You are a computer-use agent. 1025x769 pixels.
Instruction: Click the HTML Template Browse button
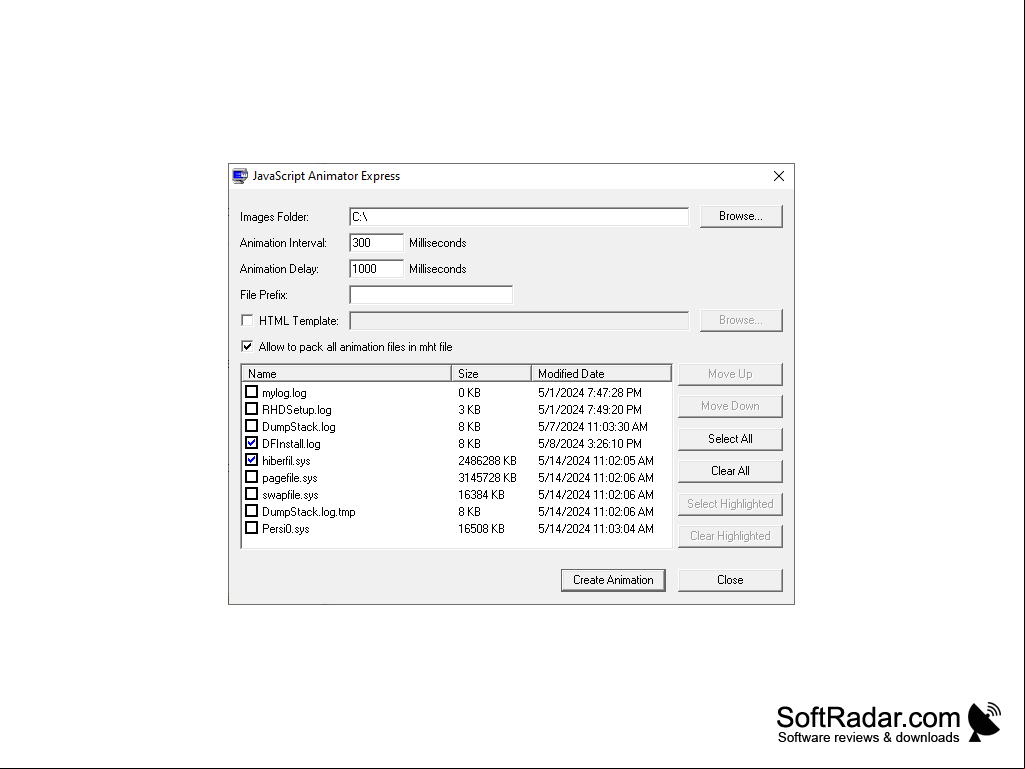point(741,320)
